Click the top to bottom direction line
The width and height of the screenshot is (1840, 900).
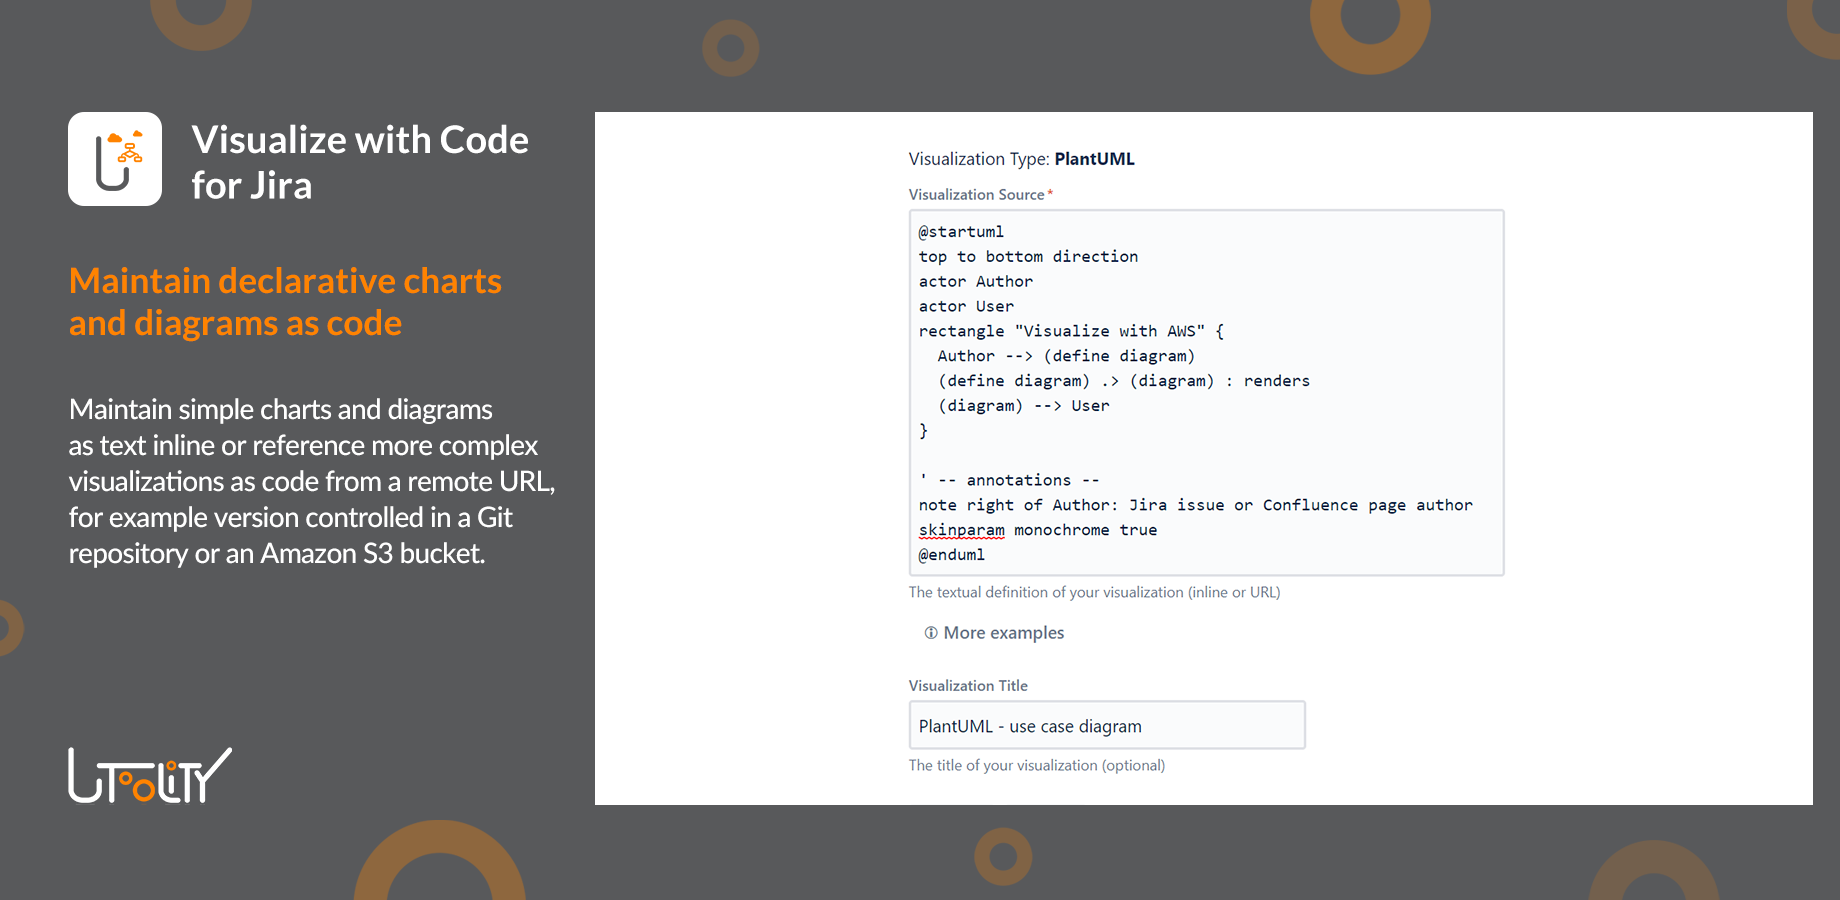(x=1028, y=257)
